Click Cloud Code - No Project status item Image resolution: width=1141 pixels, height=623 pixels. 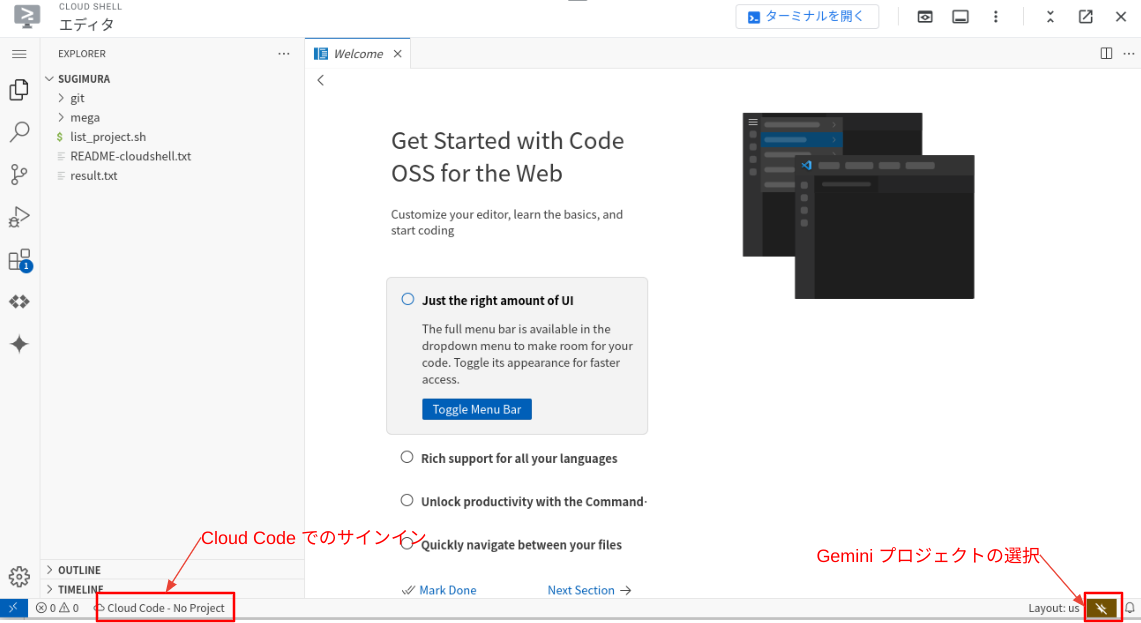(x=159, y=608)
